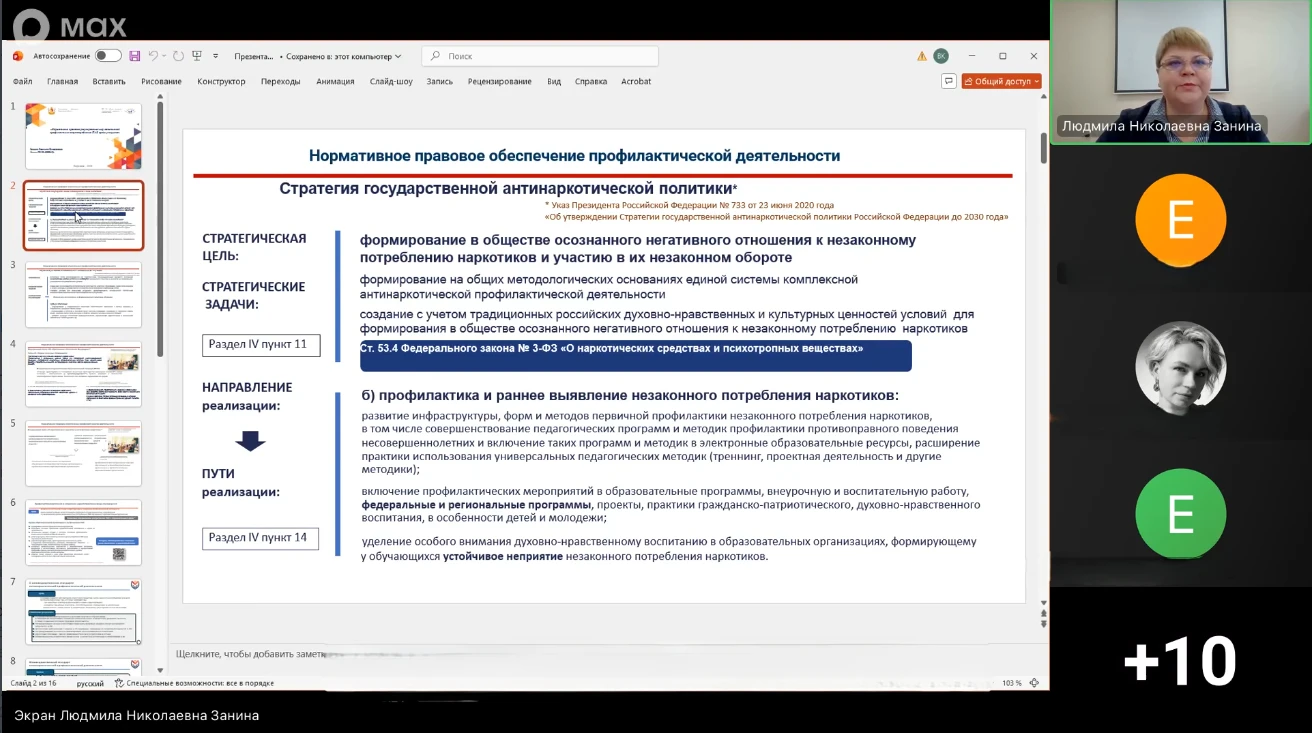This screenshot has width=1312, height=733.
Task: Click the русский language status button
Action: click(90, 683)
